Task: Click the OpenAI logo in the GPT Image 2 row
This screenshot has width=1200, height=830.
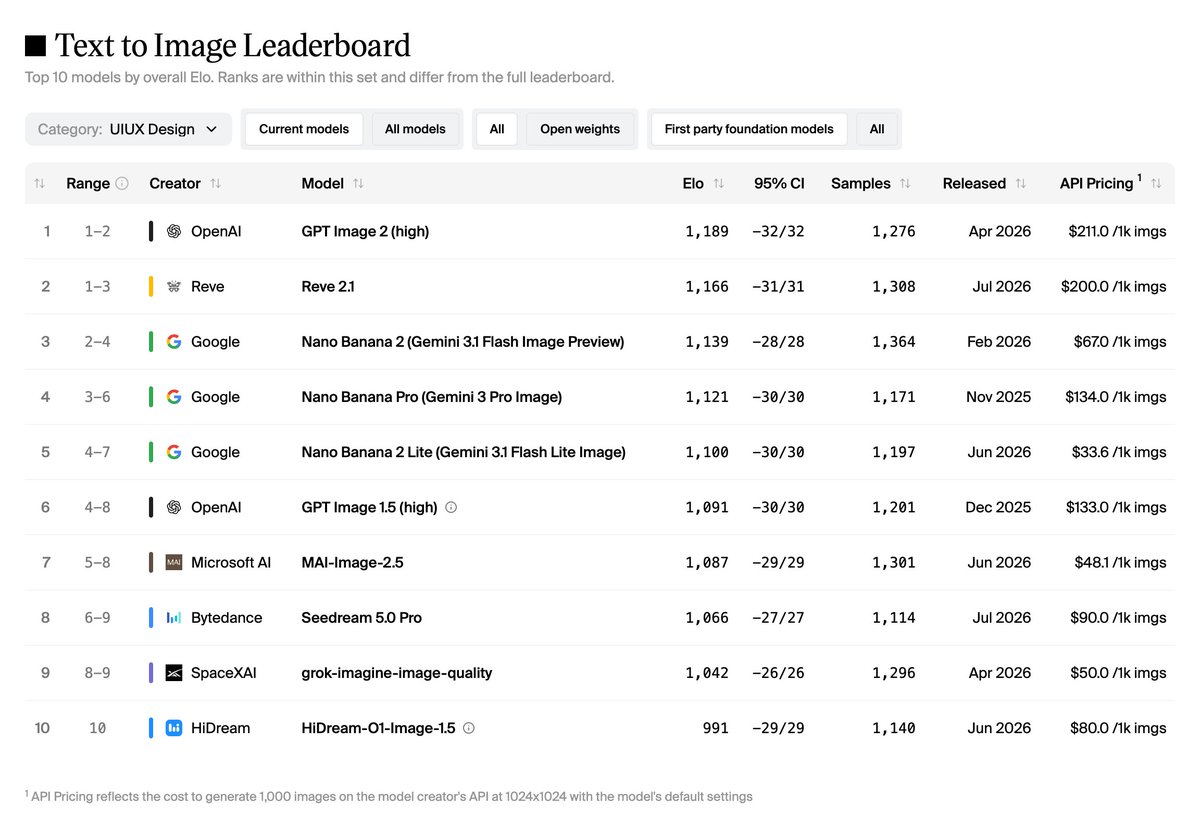Action: pos(174,231)
